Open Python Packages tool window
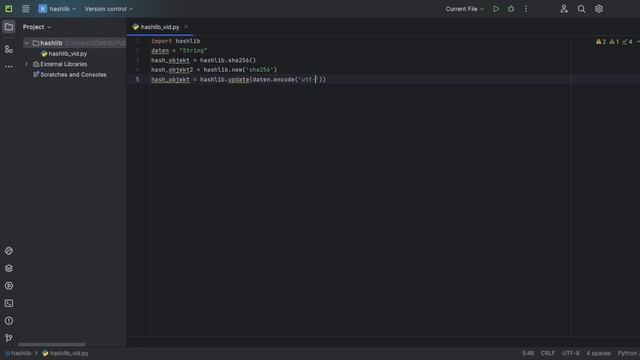This screenshot has width=640, height=360. [x=9, y=251]
